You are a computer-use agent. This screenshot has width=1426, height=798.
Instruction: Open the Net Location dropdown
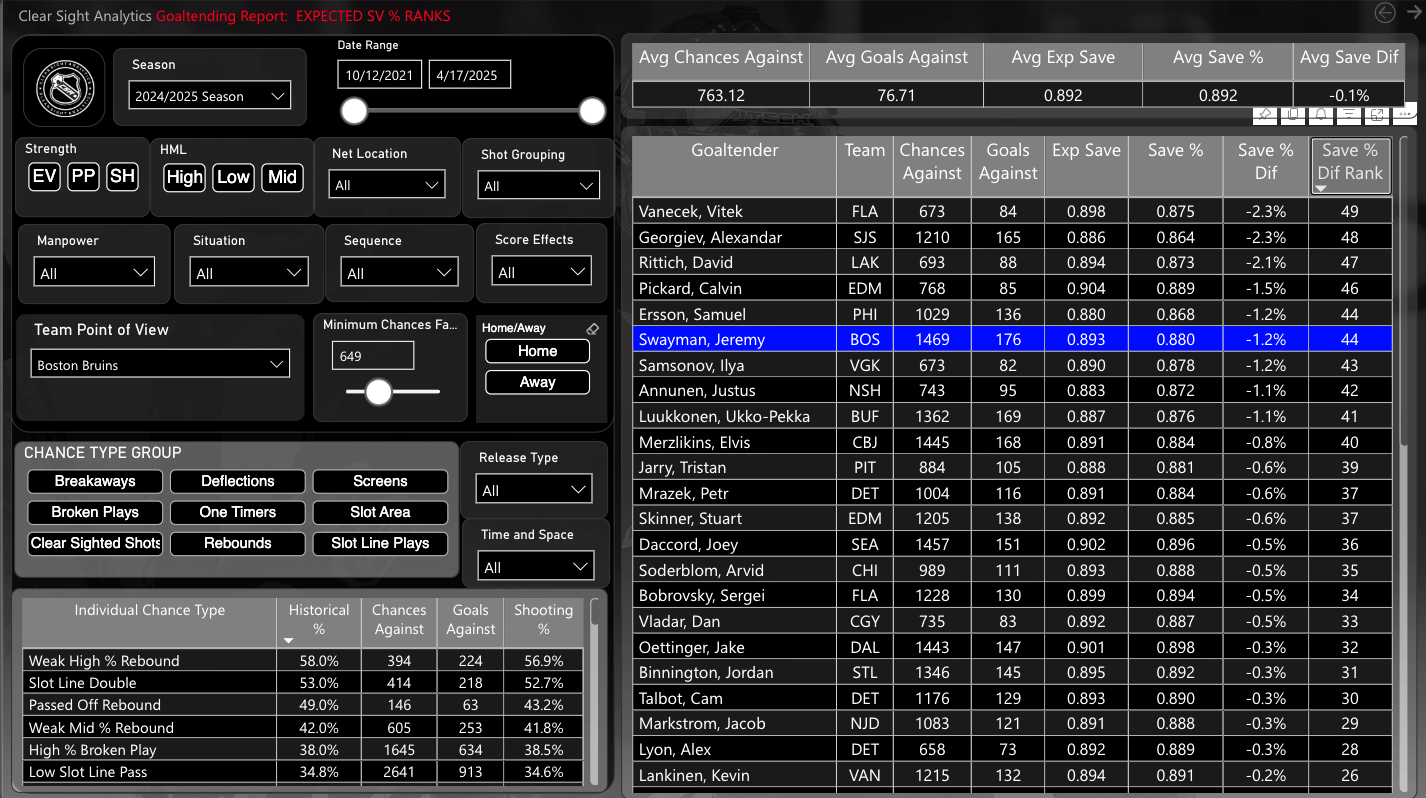point(387,185)
